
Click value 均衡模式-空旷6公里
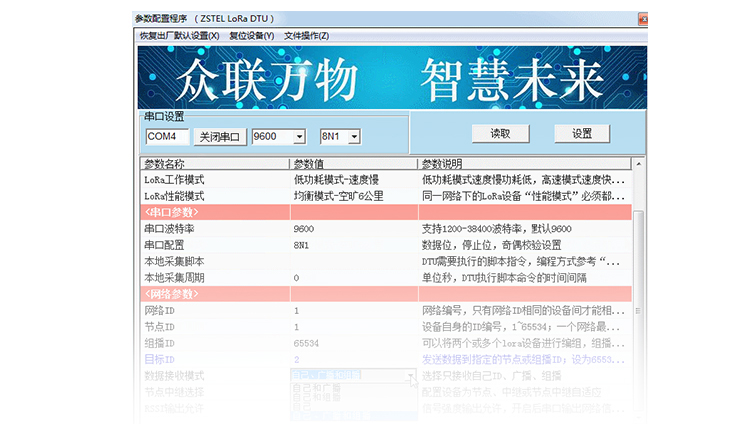[339, 196]
